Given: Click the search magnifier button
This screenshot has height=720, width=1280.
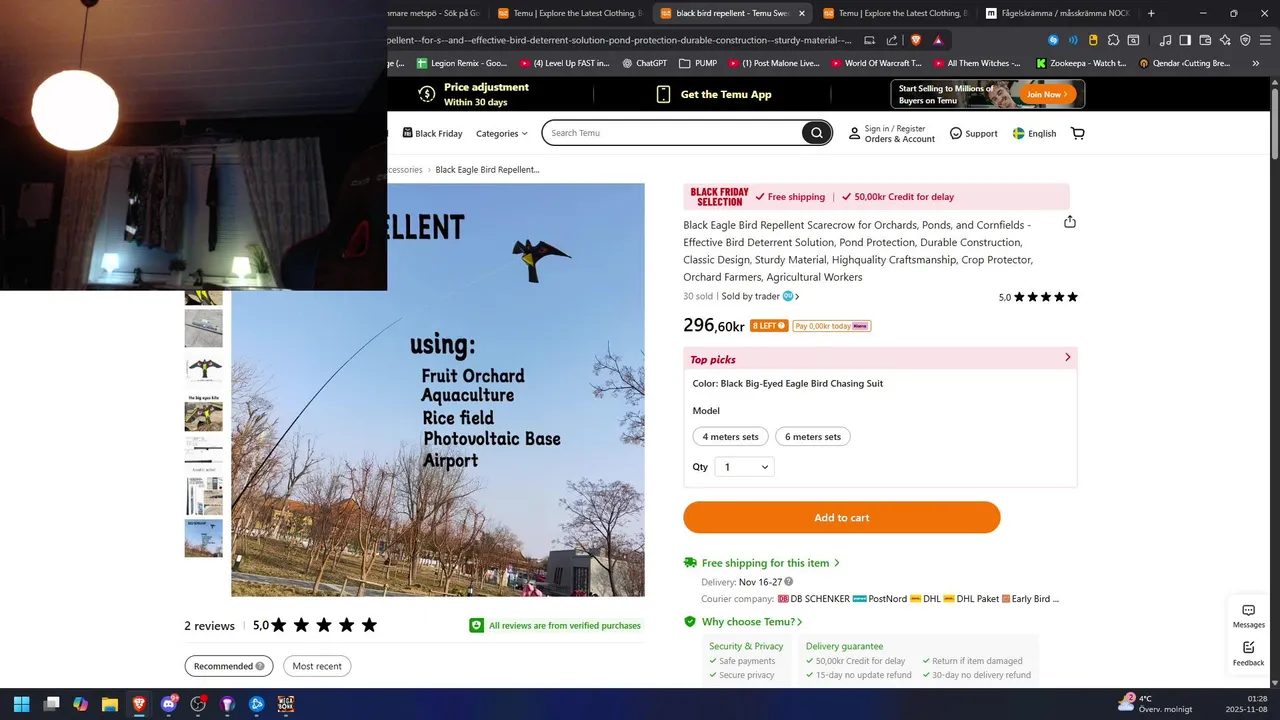Looking at the screenshot, I should [816, 133].
